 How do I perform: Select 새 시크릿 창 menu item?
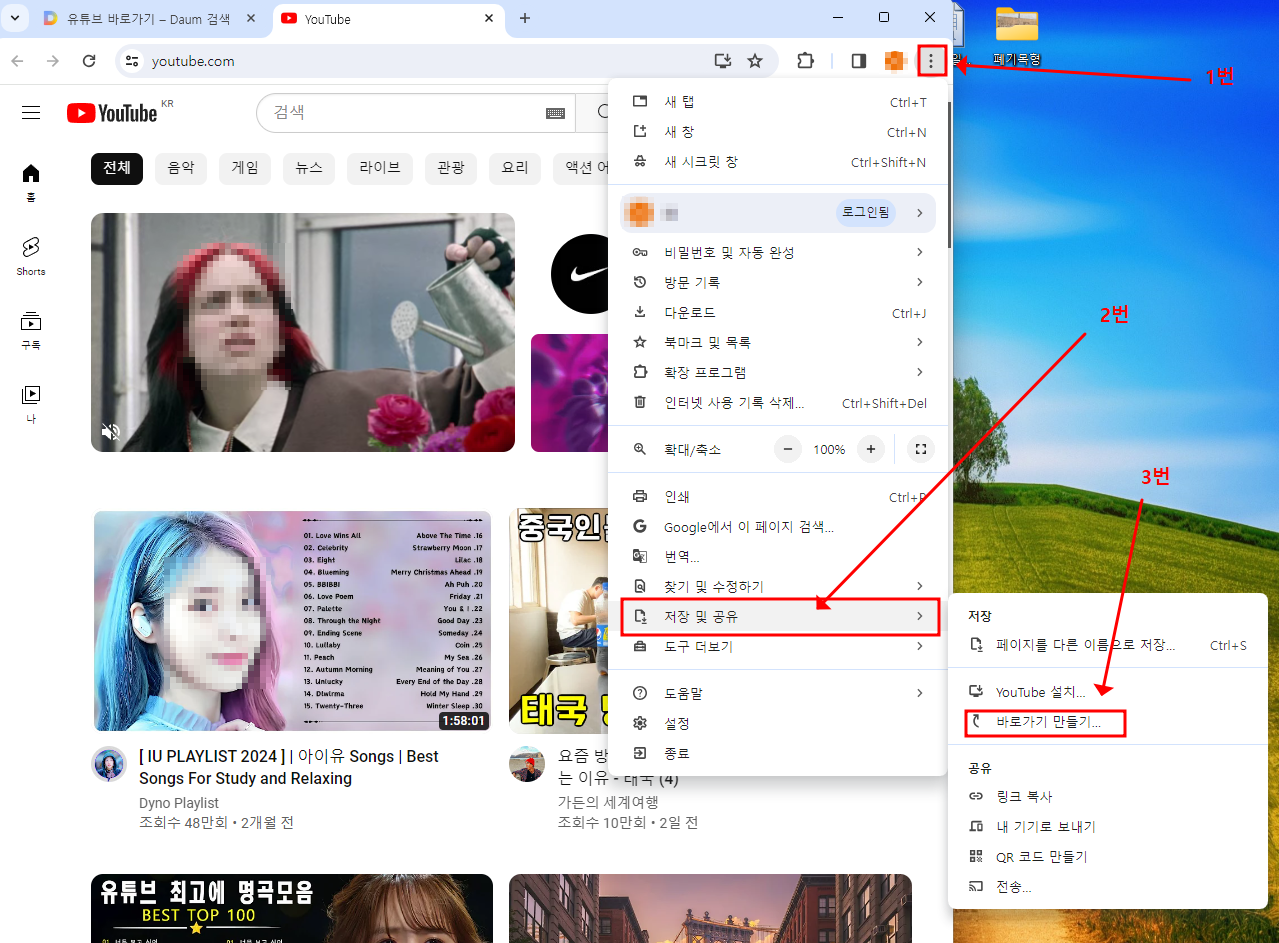tap(778, 162)
